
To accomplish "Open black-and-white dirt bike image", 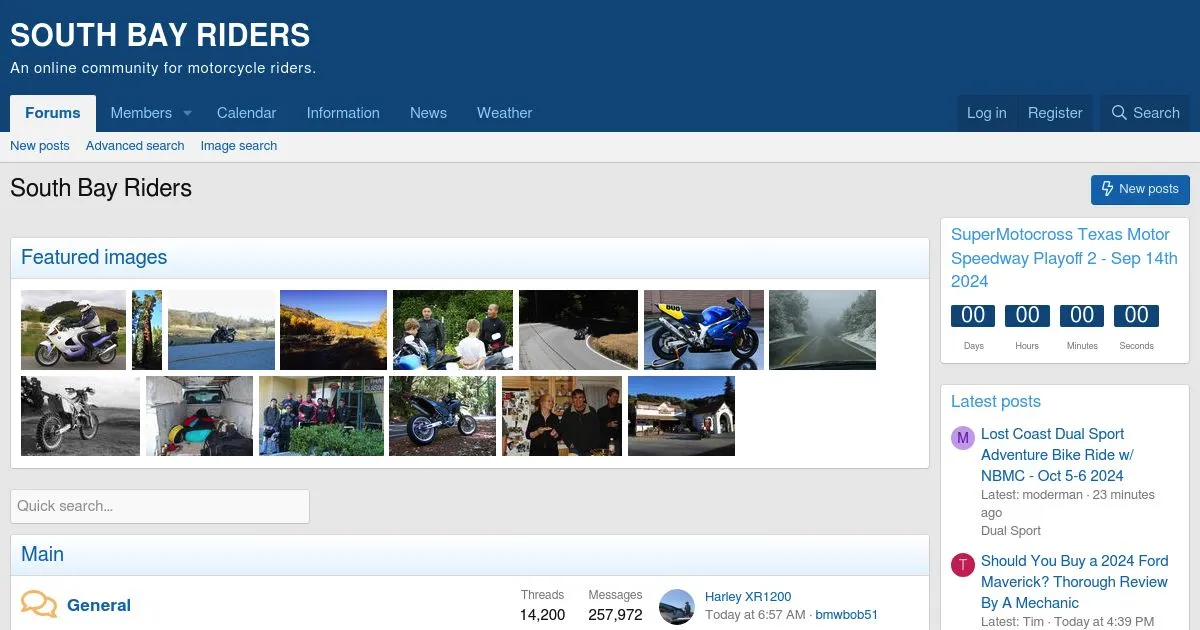I will click(x=80, y=416).
